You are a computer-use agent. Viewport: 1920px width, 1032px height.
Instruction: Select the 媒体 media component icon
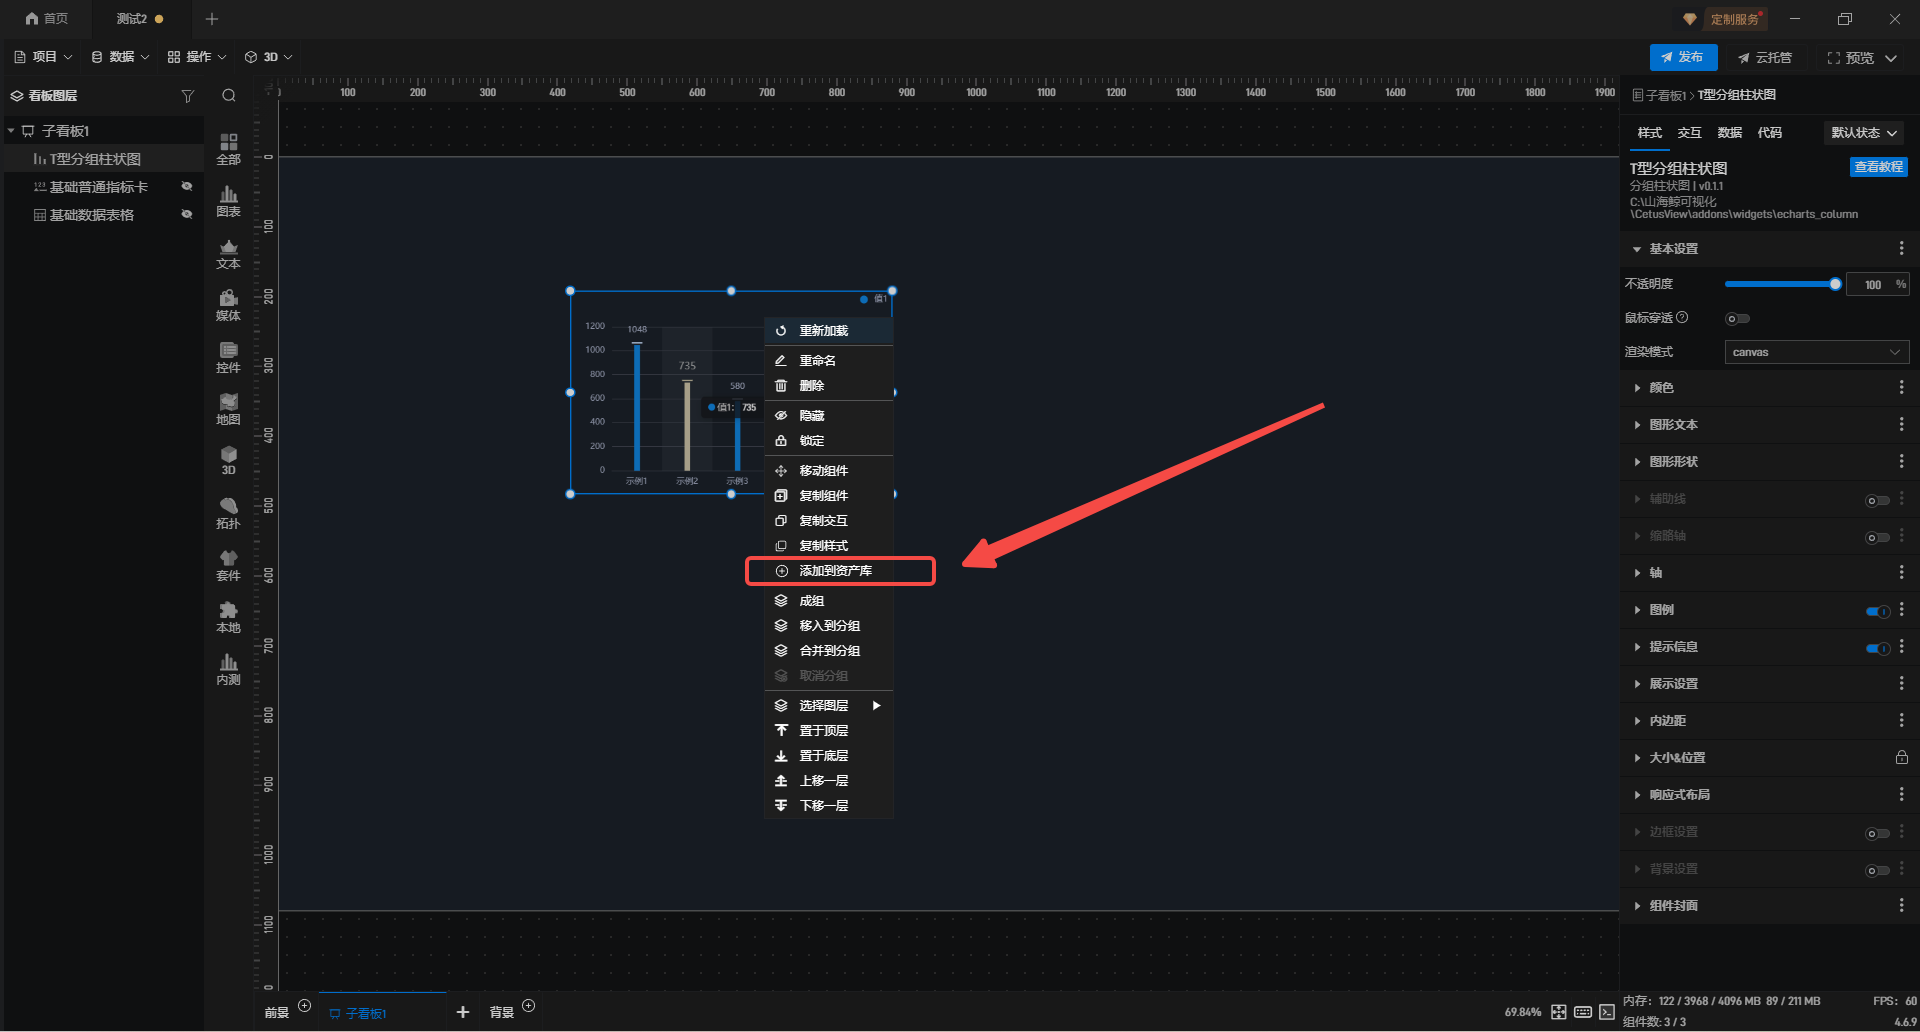tap(228, 304)
